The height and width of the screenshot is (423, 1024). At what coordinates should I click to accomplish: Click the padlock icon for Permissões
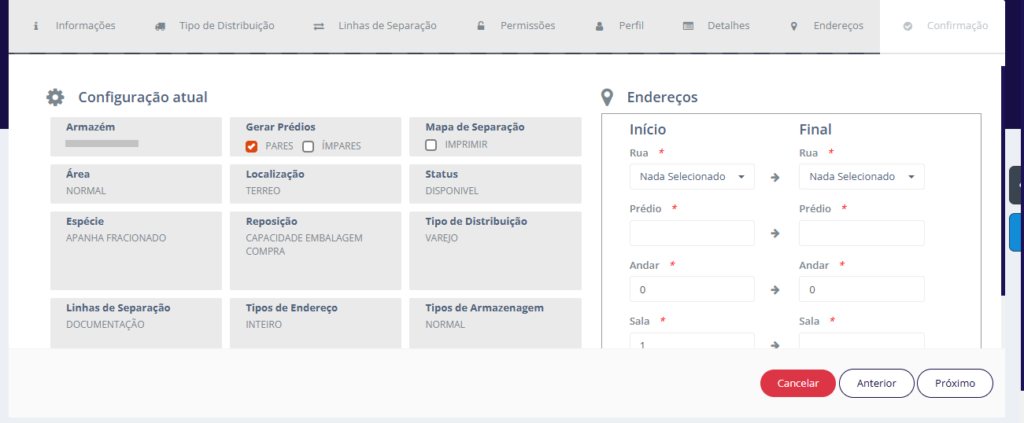point(481,26)
